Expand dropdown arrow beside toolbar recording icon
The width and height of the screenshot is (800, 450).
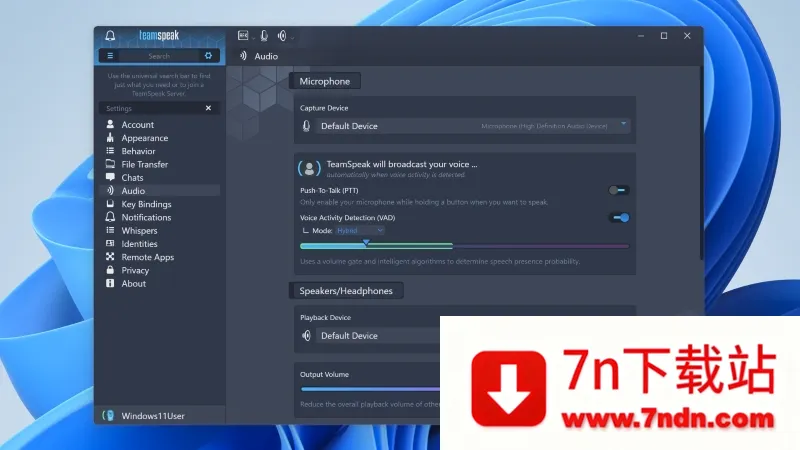254,37
